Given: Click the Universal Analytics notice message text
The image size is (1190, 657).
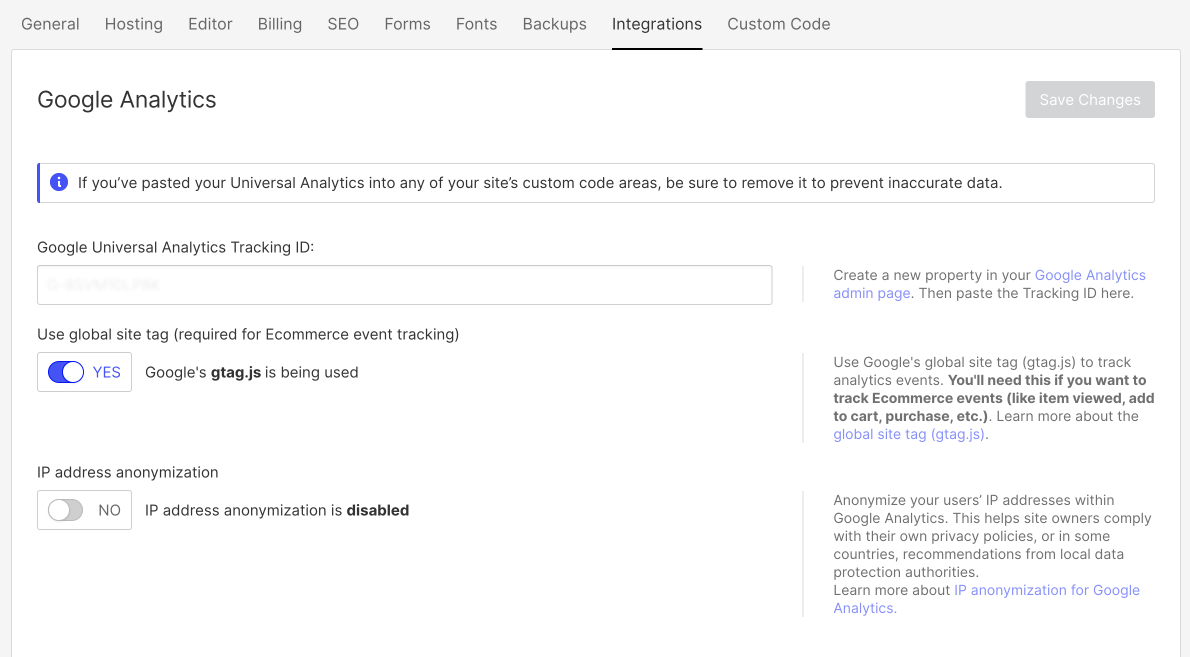Looking at the screenshot, I should pos(540,183).
